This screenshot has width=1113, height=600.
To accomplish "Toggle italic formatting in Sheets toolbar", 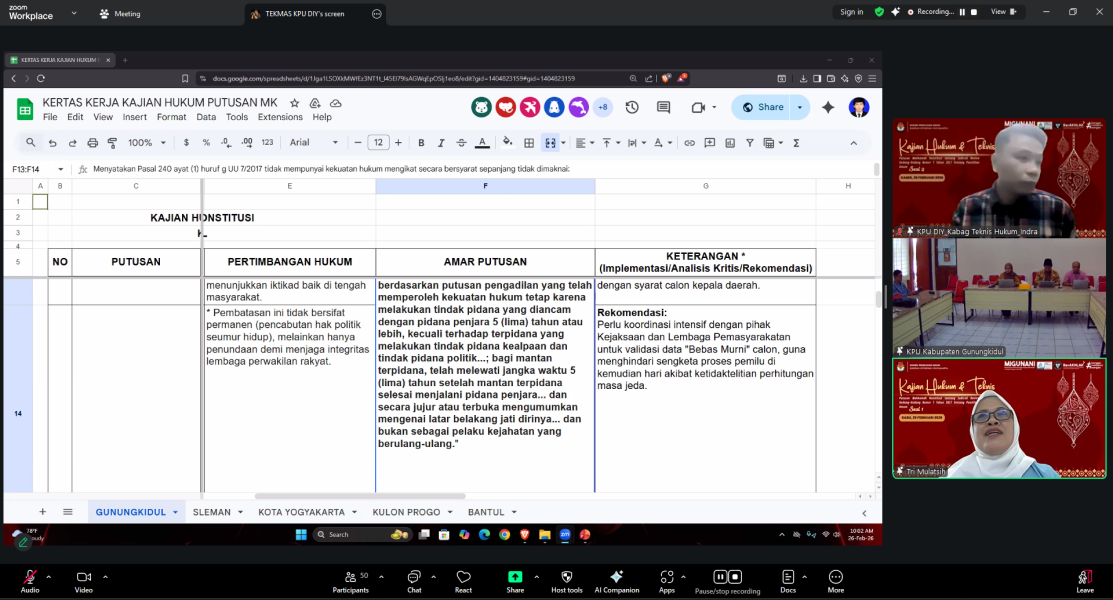I will (441, 143).
